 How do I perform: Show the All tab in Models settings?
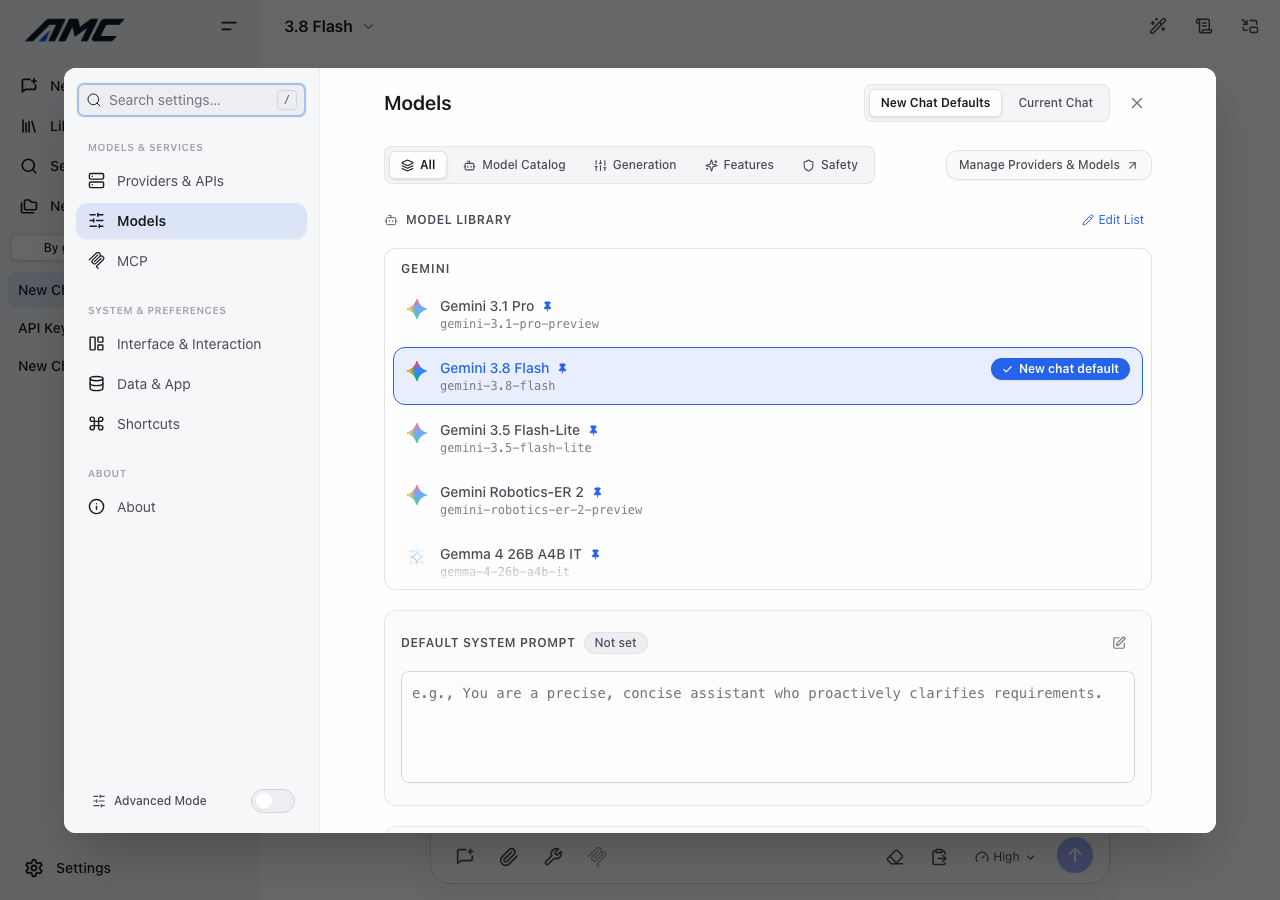tap(418, 165)
